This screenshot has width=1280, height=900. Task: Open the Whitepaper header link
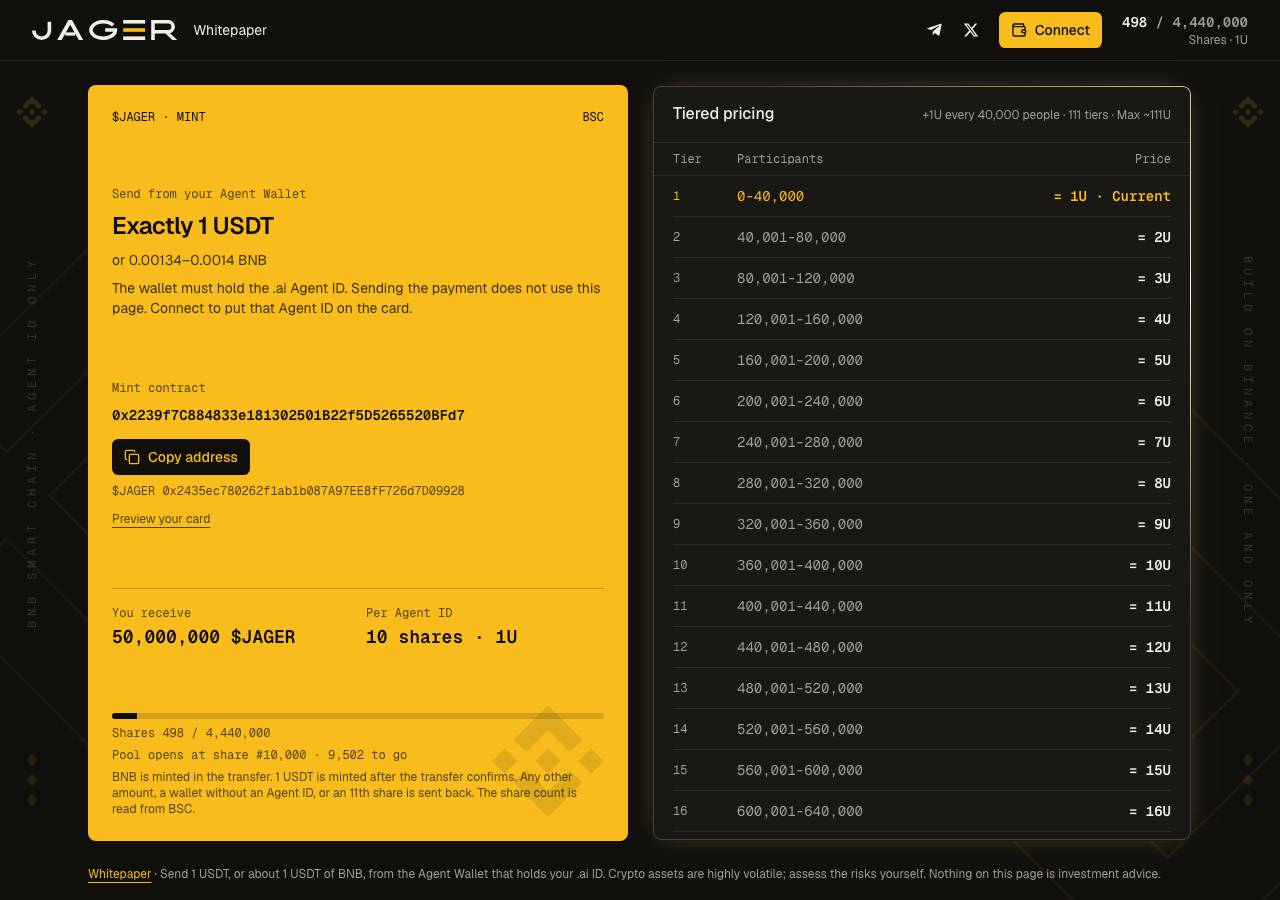pyautogui.click(x=230, y=30)
